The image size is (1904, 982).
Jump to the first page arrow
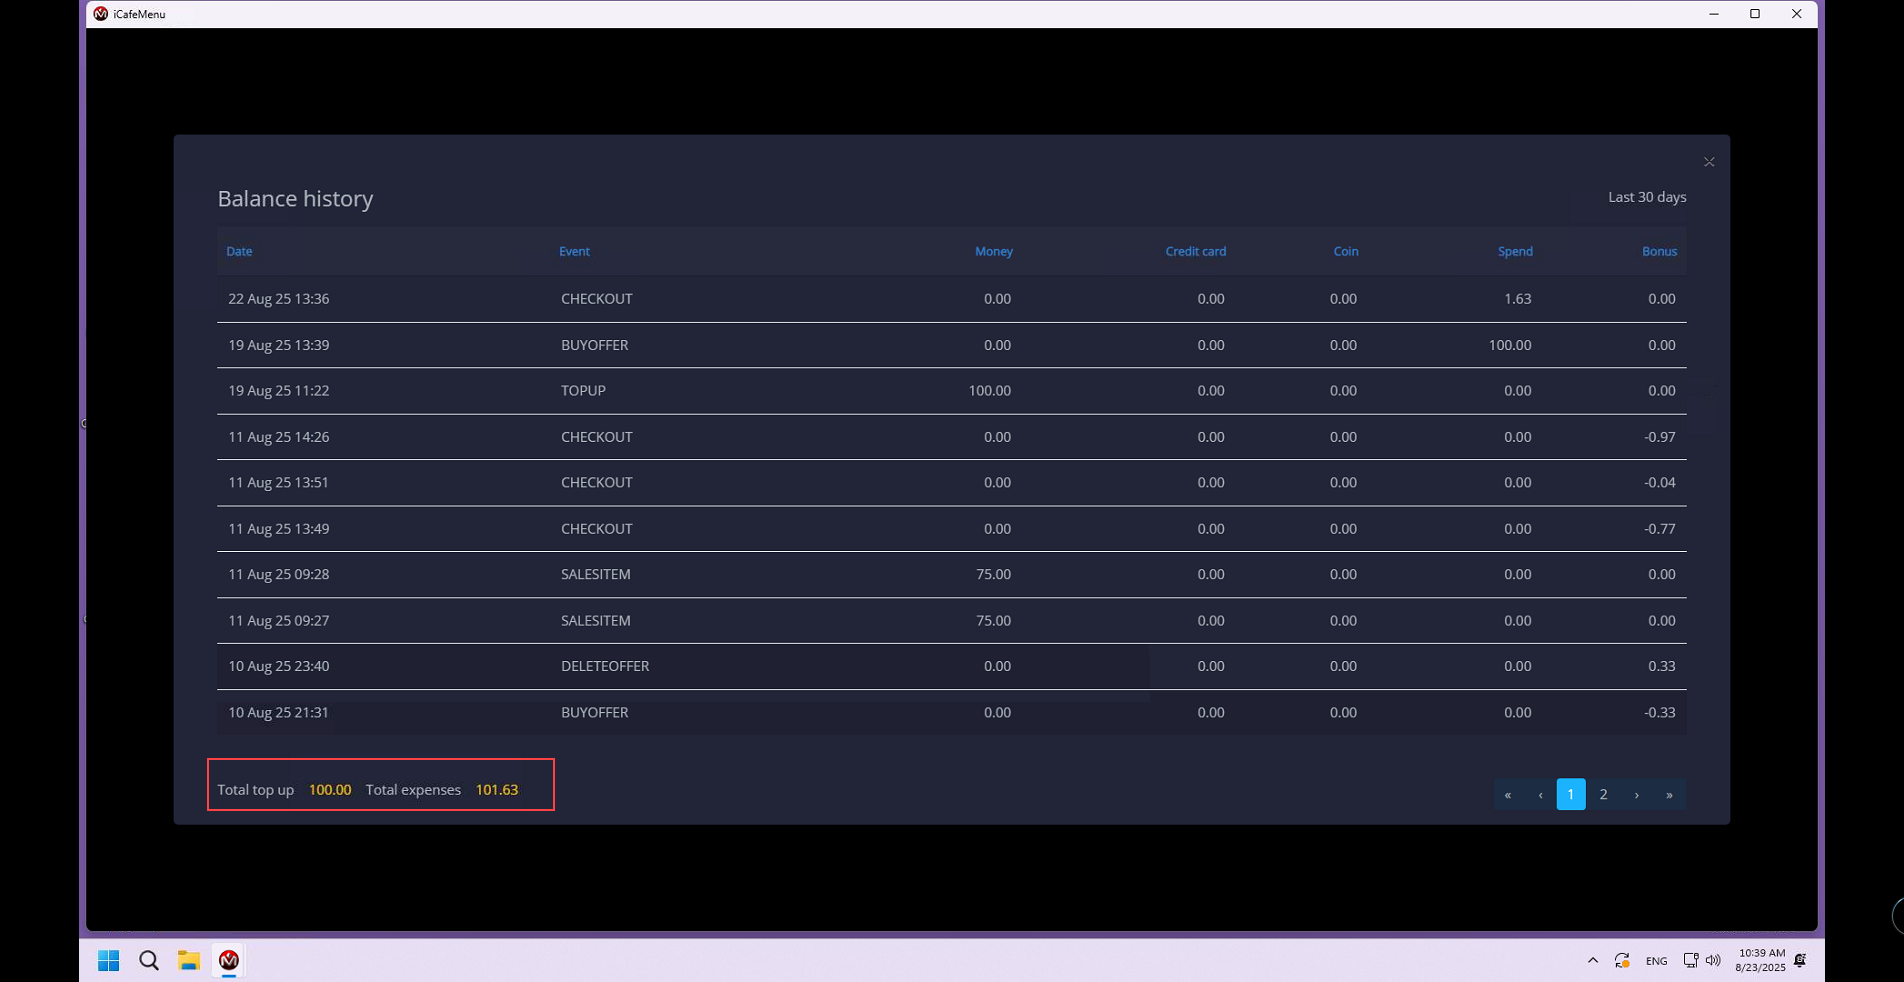[1508, 794]
